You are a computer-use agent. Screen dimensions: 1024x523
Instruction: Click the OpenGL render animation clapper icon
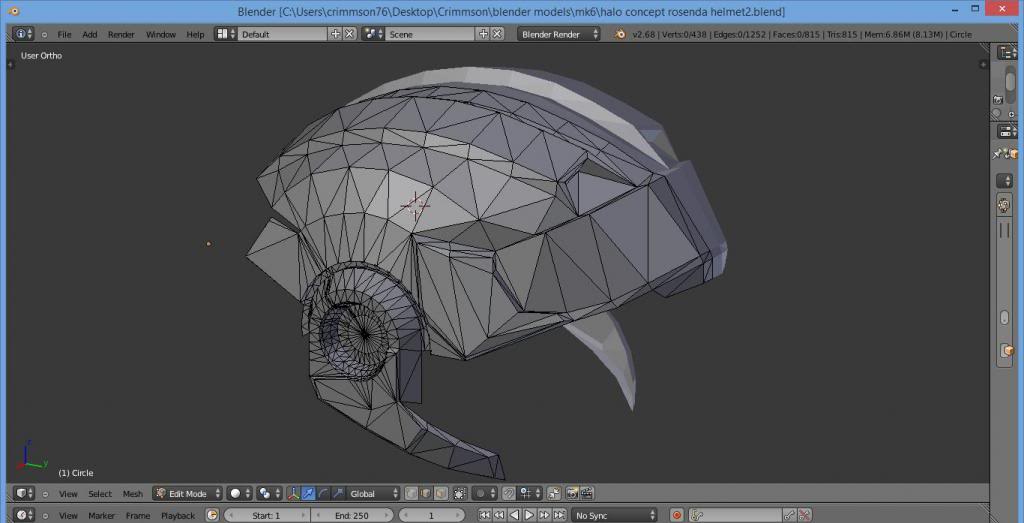(x=586, y=494)
